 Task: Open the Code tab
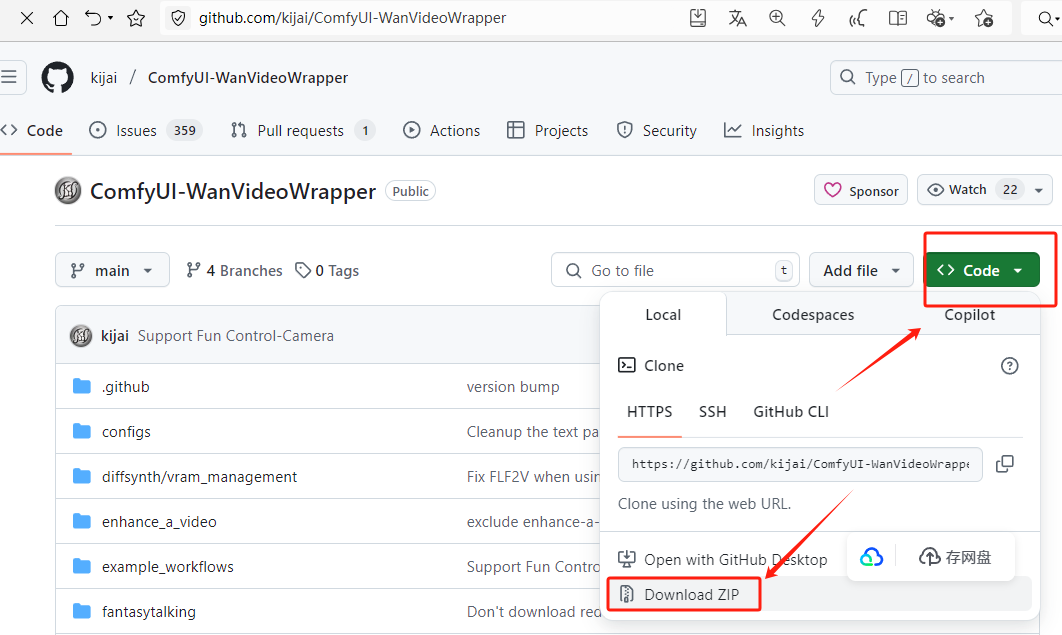33,131
